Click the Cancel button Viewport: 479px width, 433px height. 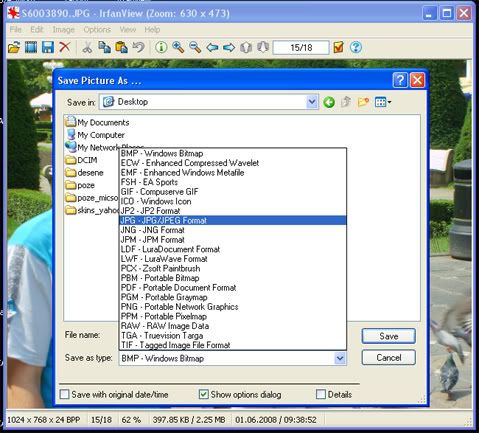(389, 357)
